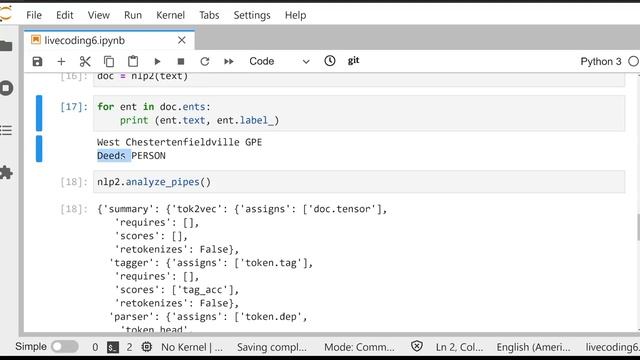Paste cell with the clipboard icon
Screen dimensions: 640x360
point(133,61)
